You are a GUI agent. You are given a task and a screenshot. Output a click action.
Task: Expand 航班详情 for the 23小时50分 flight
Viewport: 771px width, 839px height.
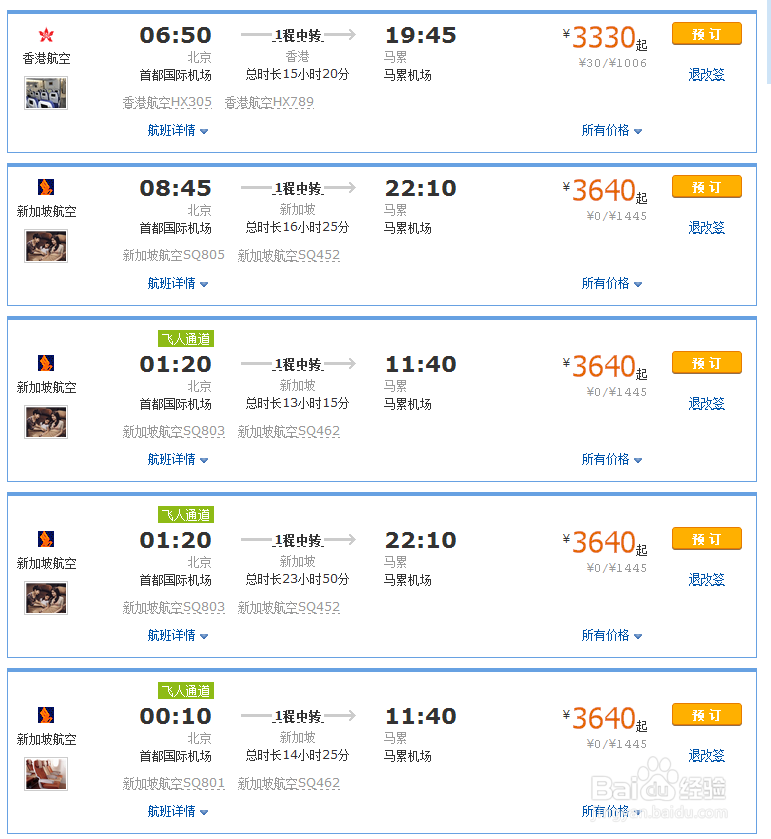click(x=178, y=636)
